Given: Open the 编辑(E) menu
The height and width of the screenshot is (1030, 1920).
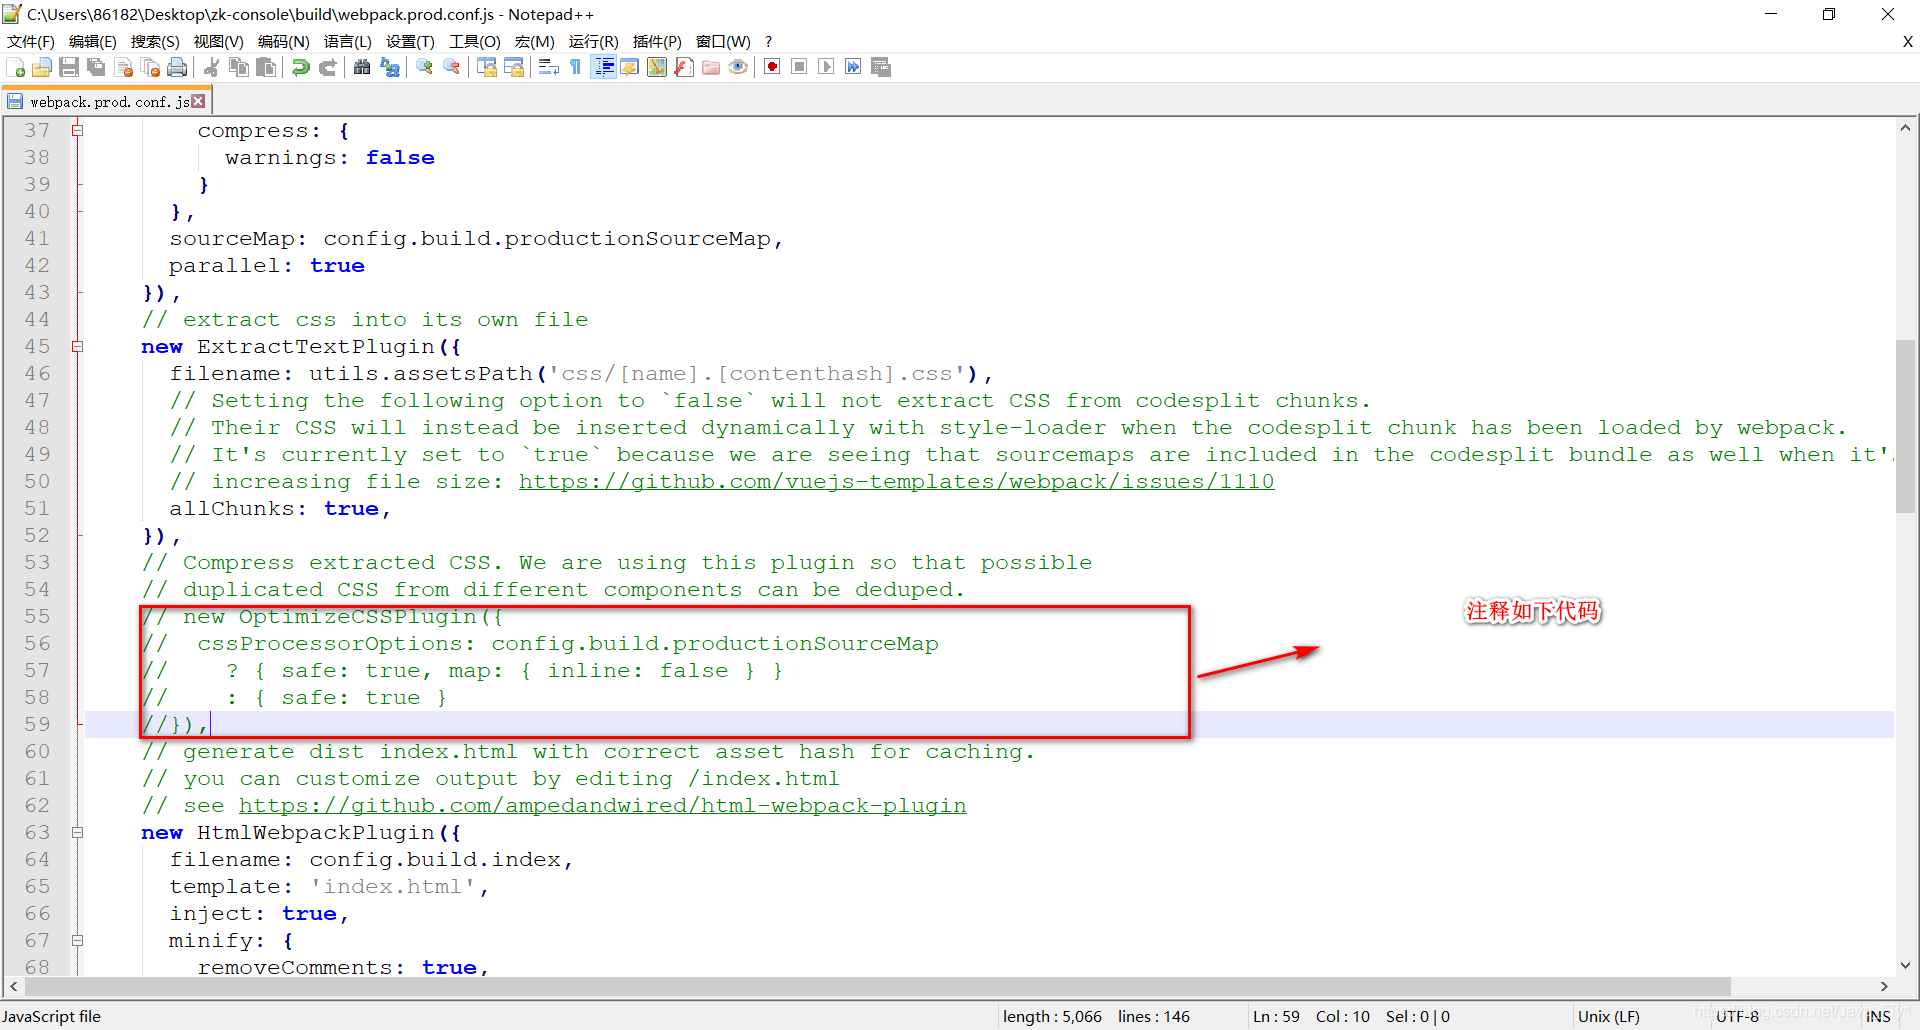Looking at the screenshot, I should pos(93,41).
